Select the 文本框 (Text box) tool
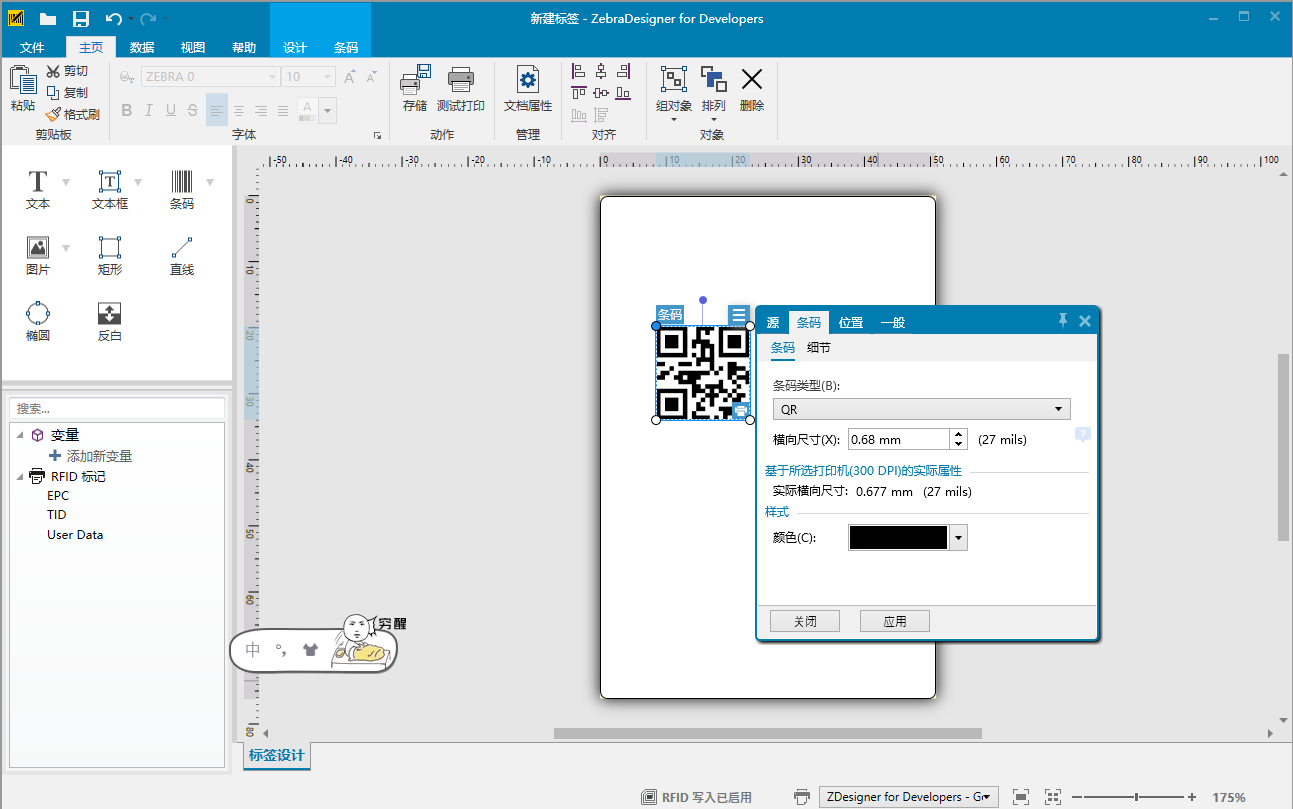This screenshot has height=809, width=1293. click(x=110, y=189)
